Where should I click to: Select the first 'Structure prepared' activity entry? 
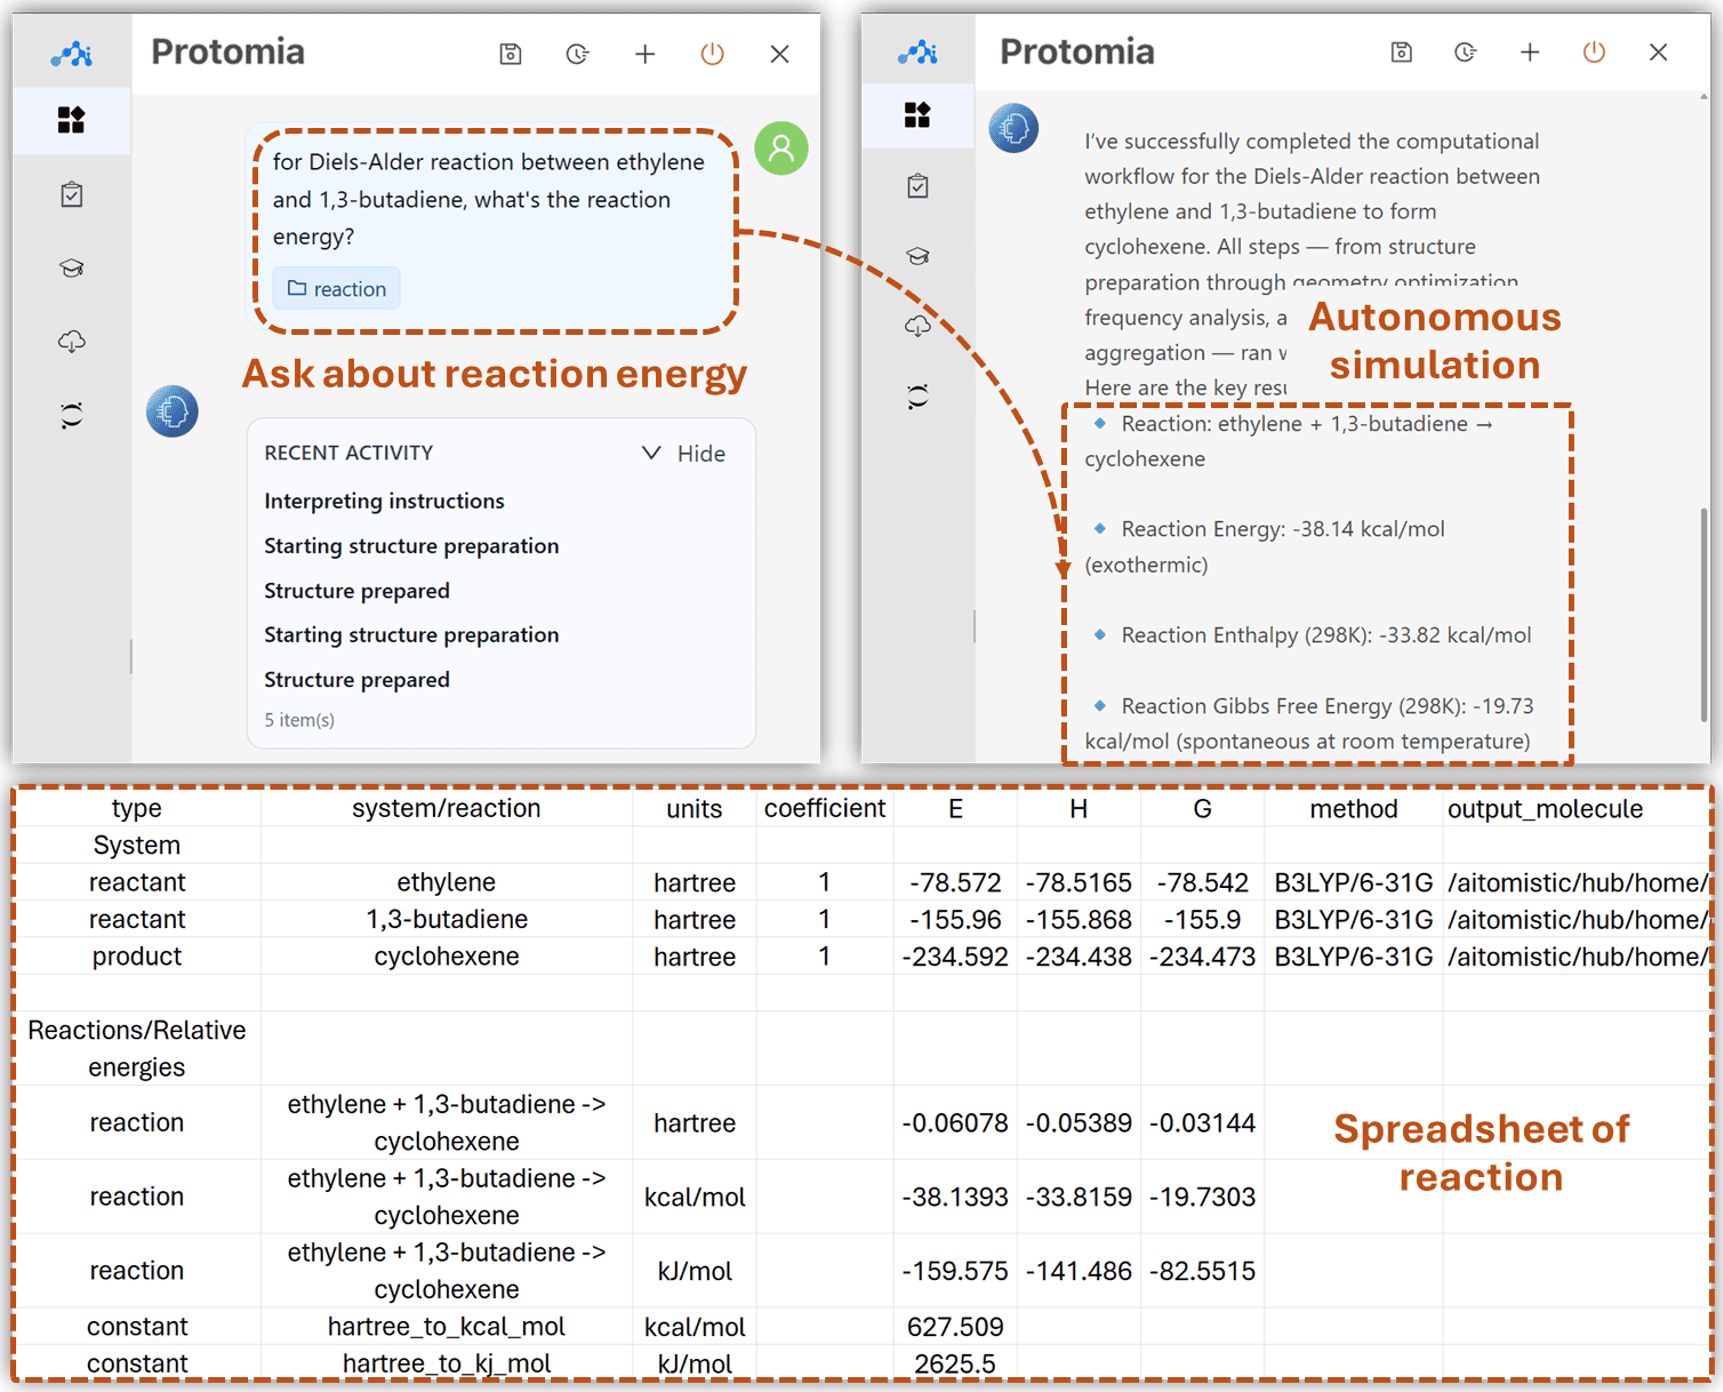(x=357, y=591)
